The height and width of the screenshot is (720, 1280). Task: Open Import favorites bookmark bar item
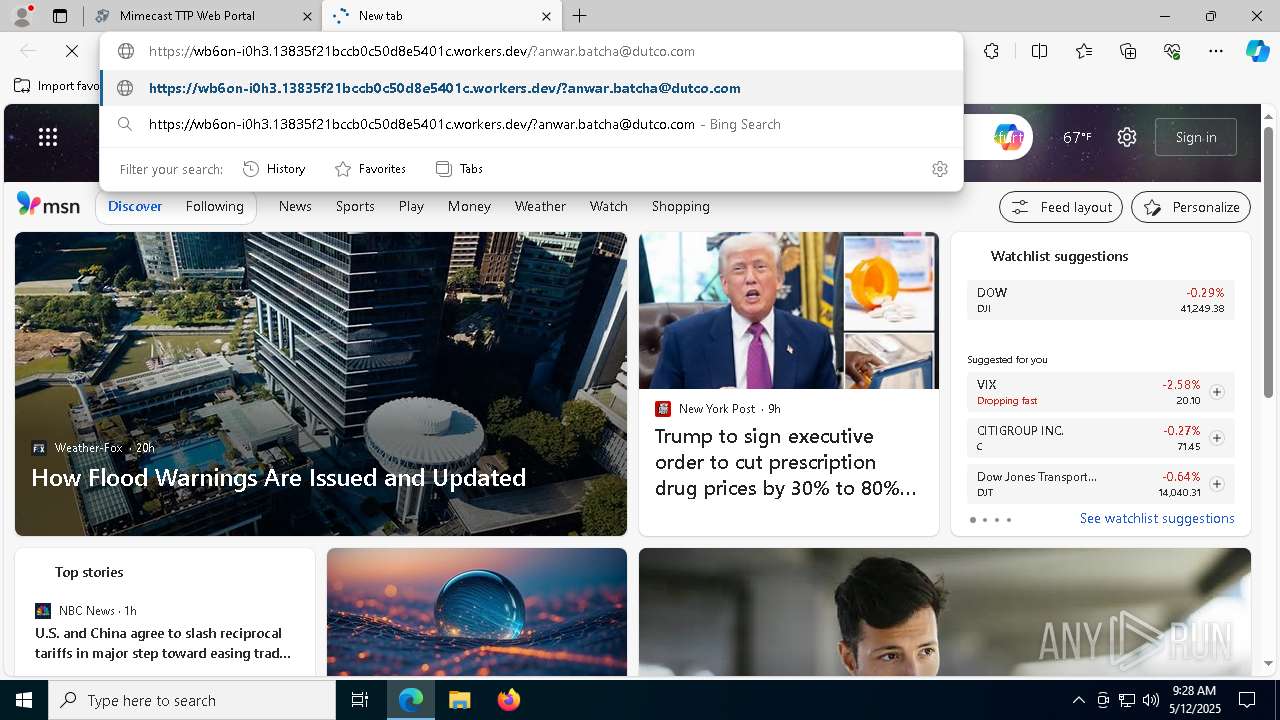[58, 86]
